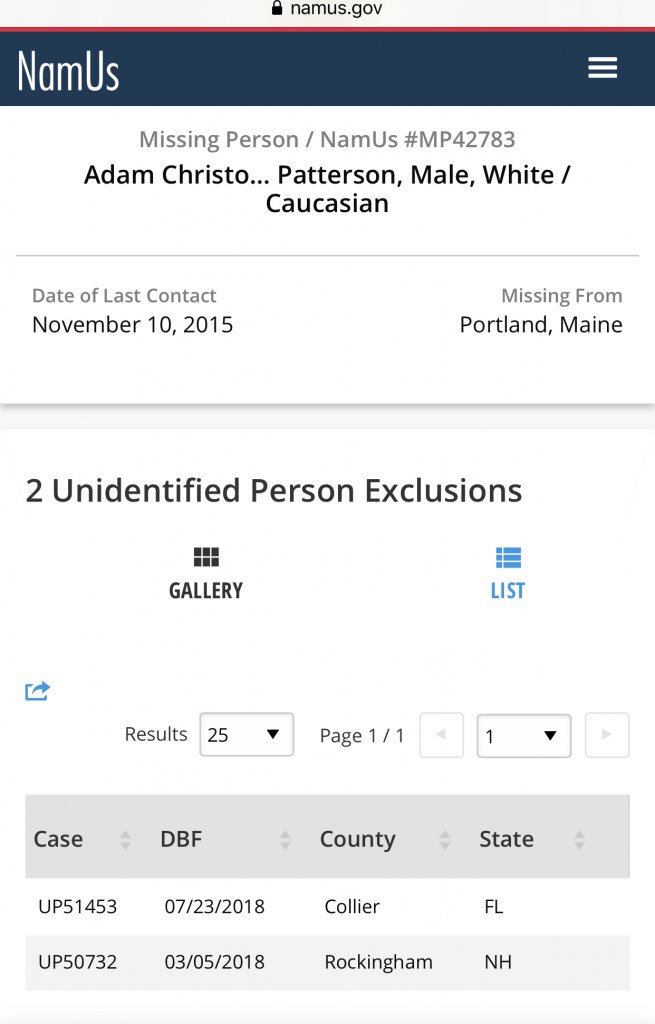Screen dimensions: 655x1024
Task: Switch to the LIST view tab
Action: (x=508, y=590)
